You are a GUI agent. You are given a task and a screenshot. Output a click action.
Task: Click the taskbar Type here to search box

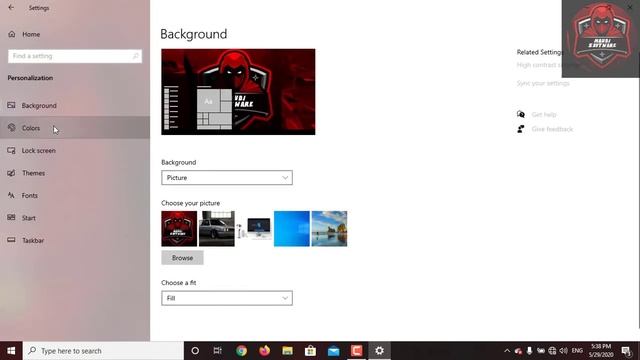tap(103, 351)
